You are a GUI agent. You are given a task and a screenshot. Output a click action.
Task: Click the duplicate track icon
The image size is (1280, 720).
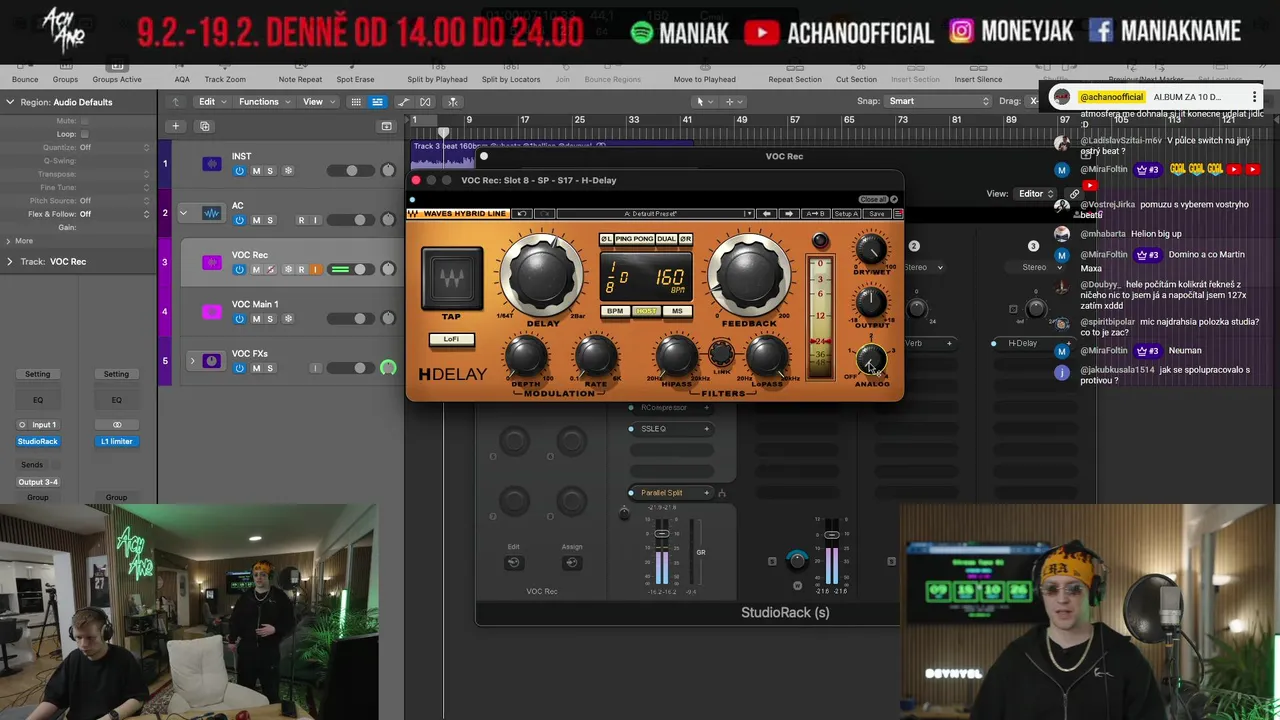coord(205,126)
